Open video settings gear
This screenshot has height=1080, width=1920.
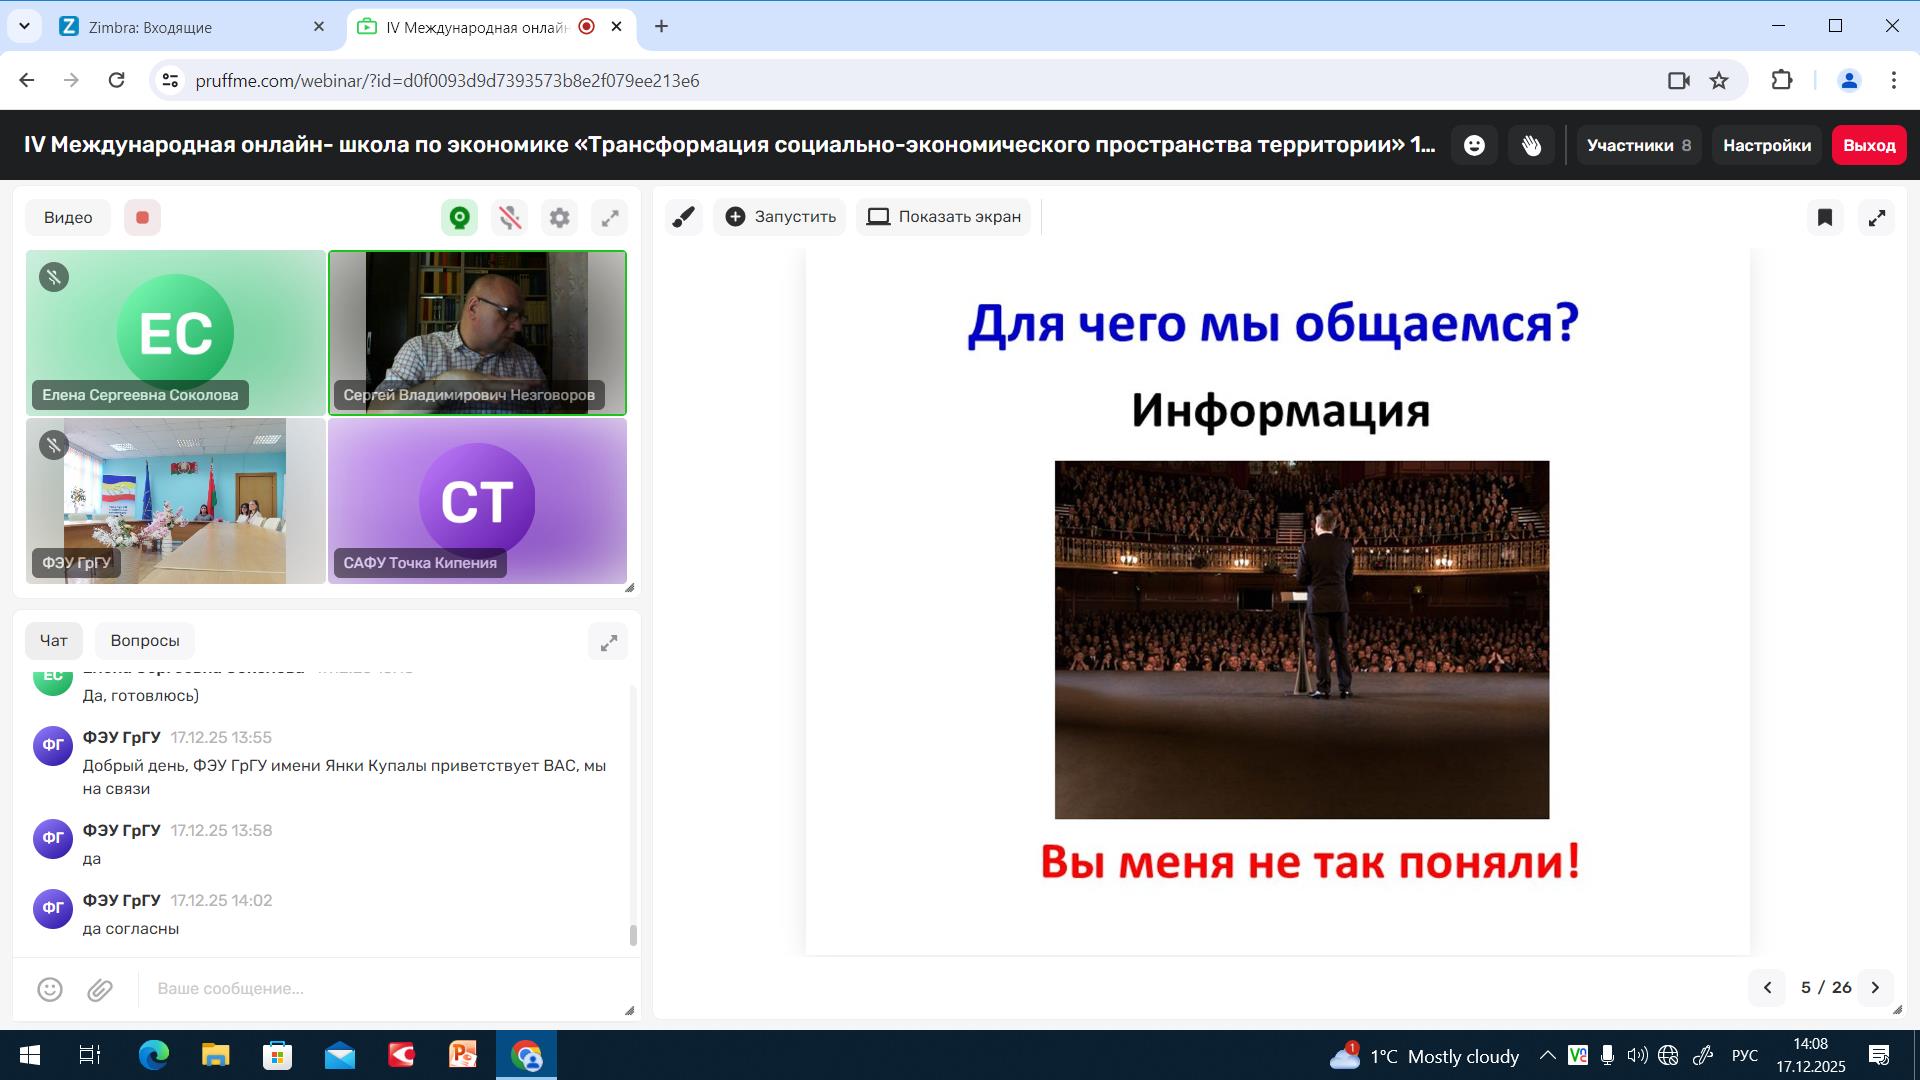(560, 218)
